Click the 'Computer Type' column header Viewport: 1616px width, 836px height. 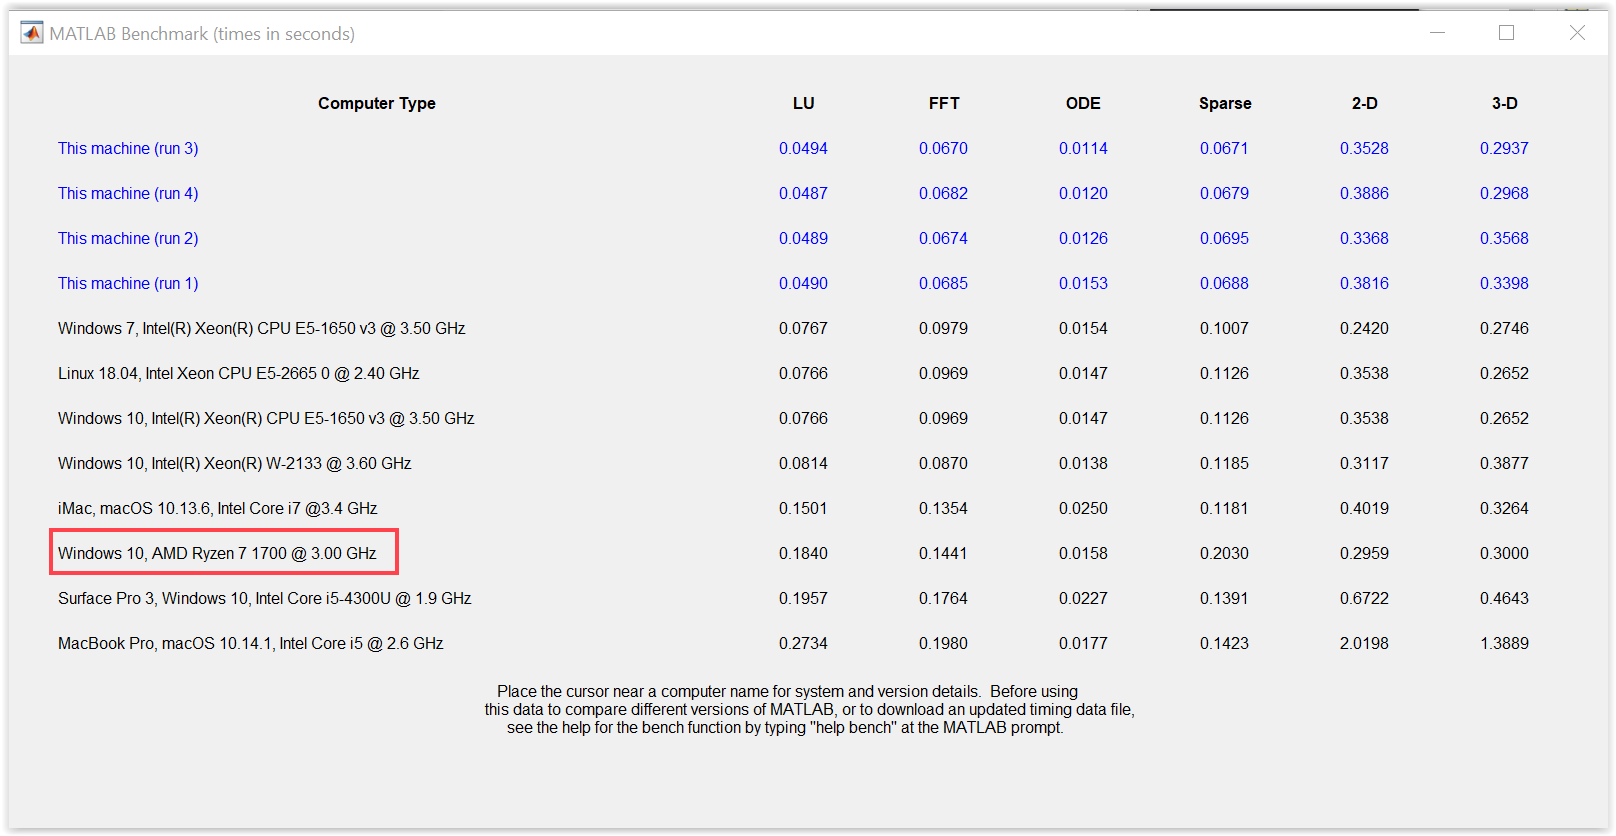point(377,103)
